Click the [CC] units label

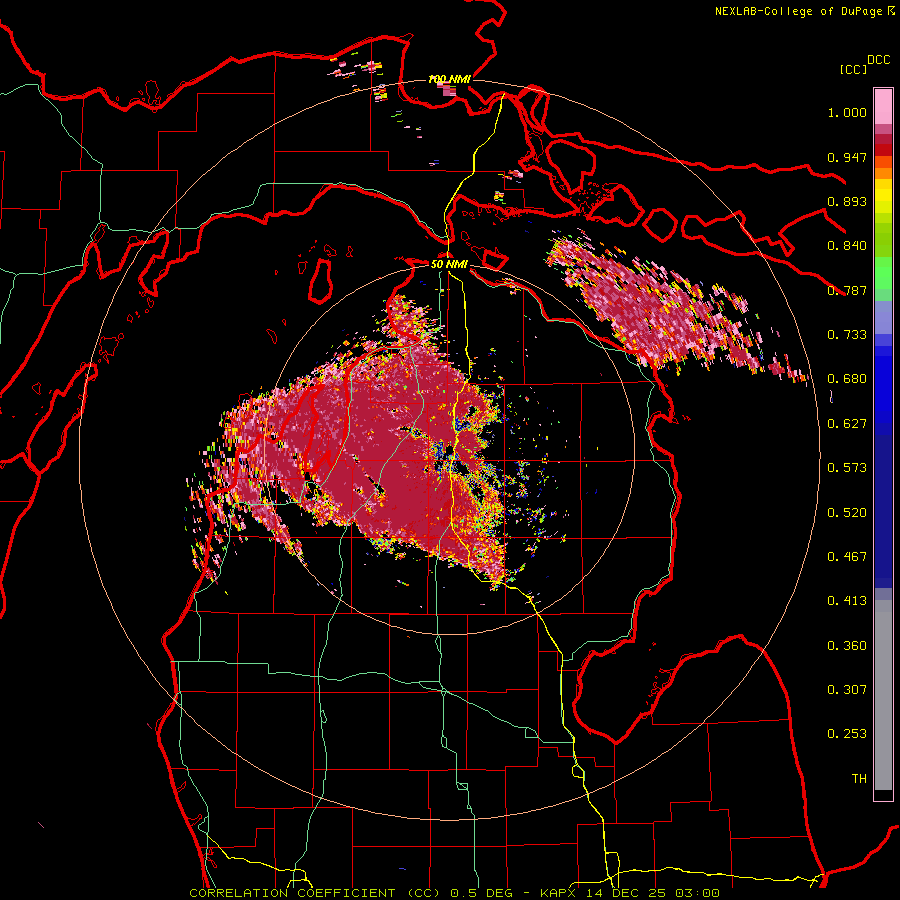pos(853,69)
